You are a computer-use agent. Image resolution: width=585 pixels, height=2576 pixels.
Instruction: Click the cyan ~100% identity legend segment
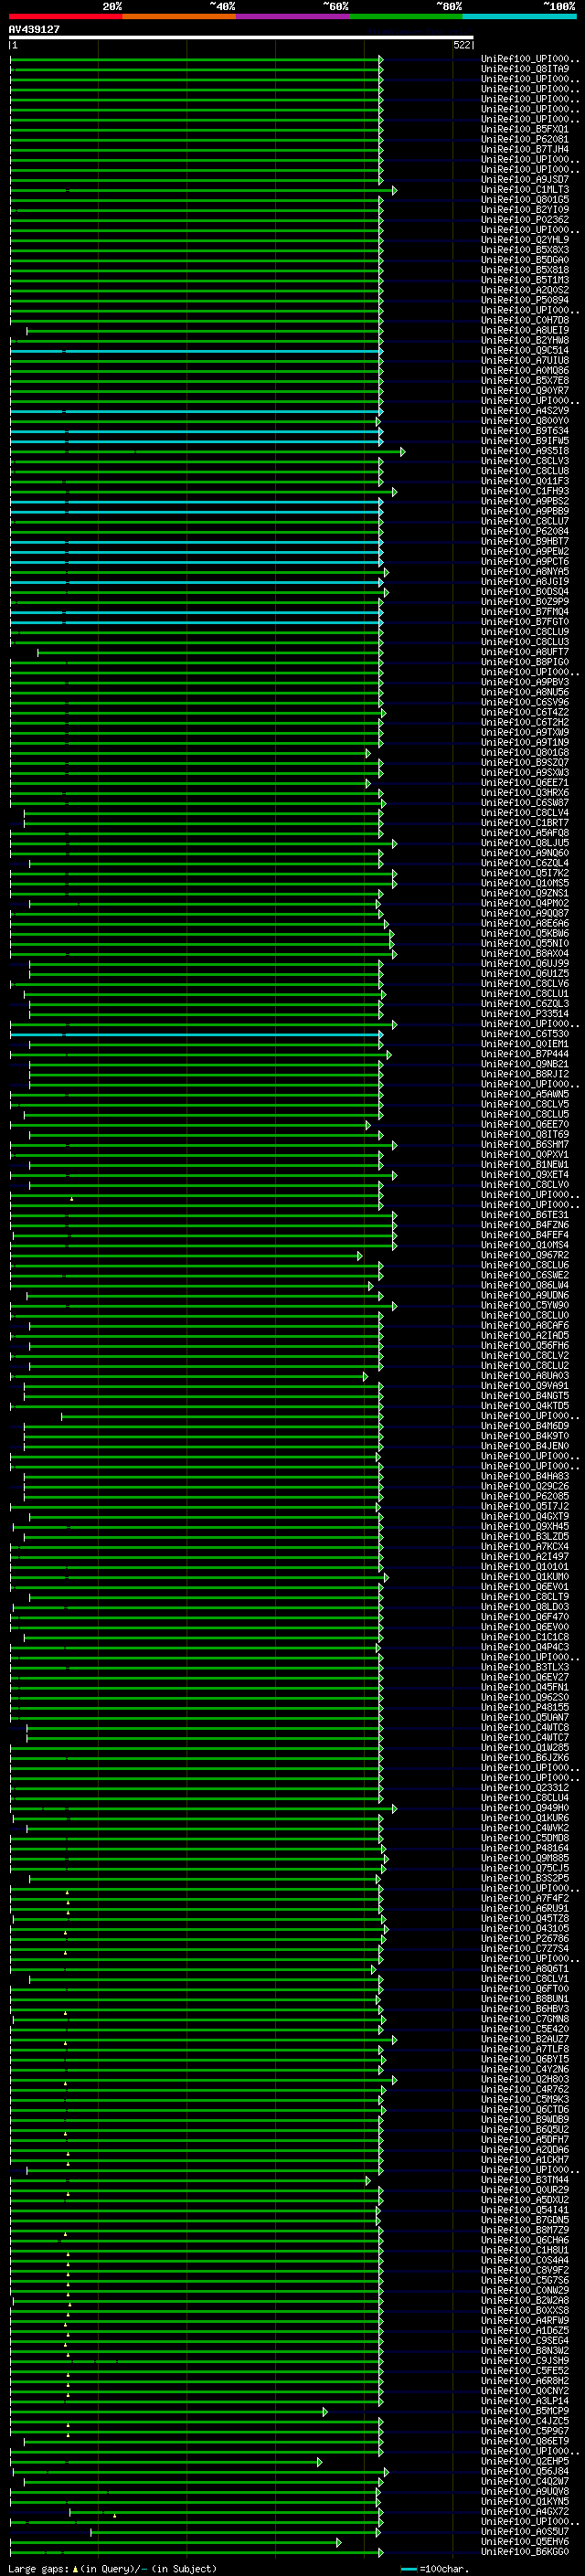[x=519, y=16]
